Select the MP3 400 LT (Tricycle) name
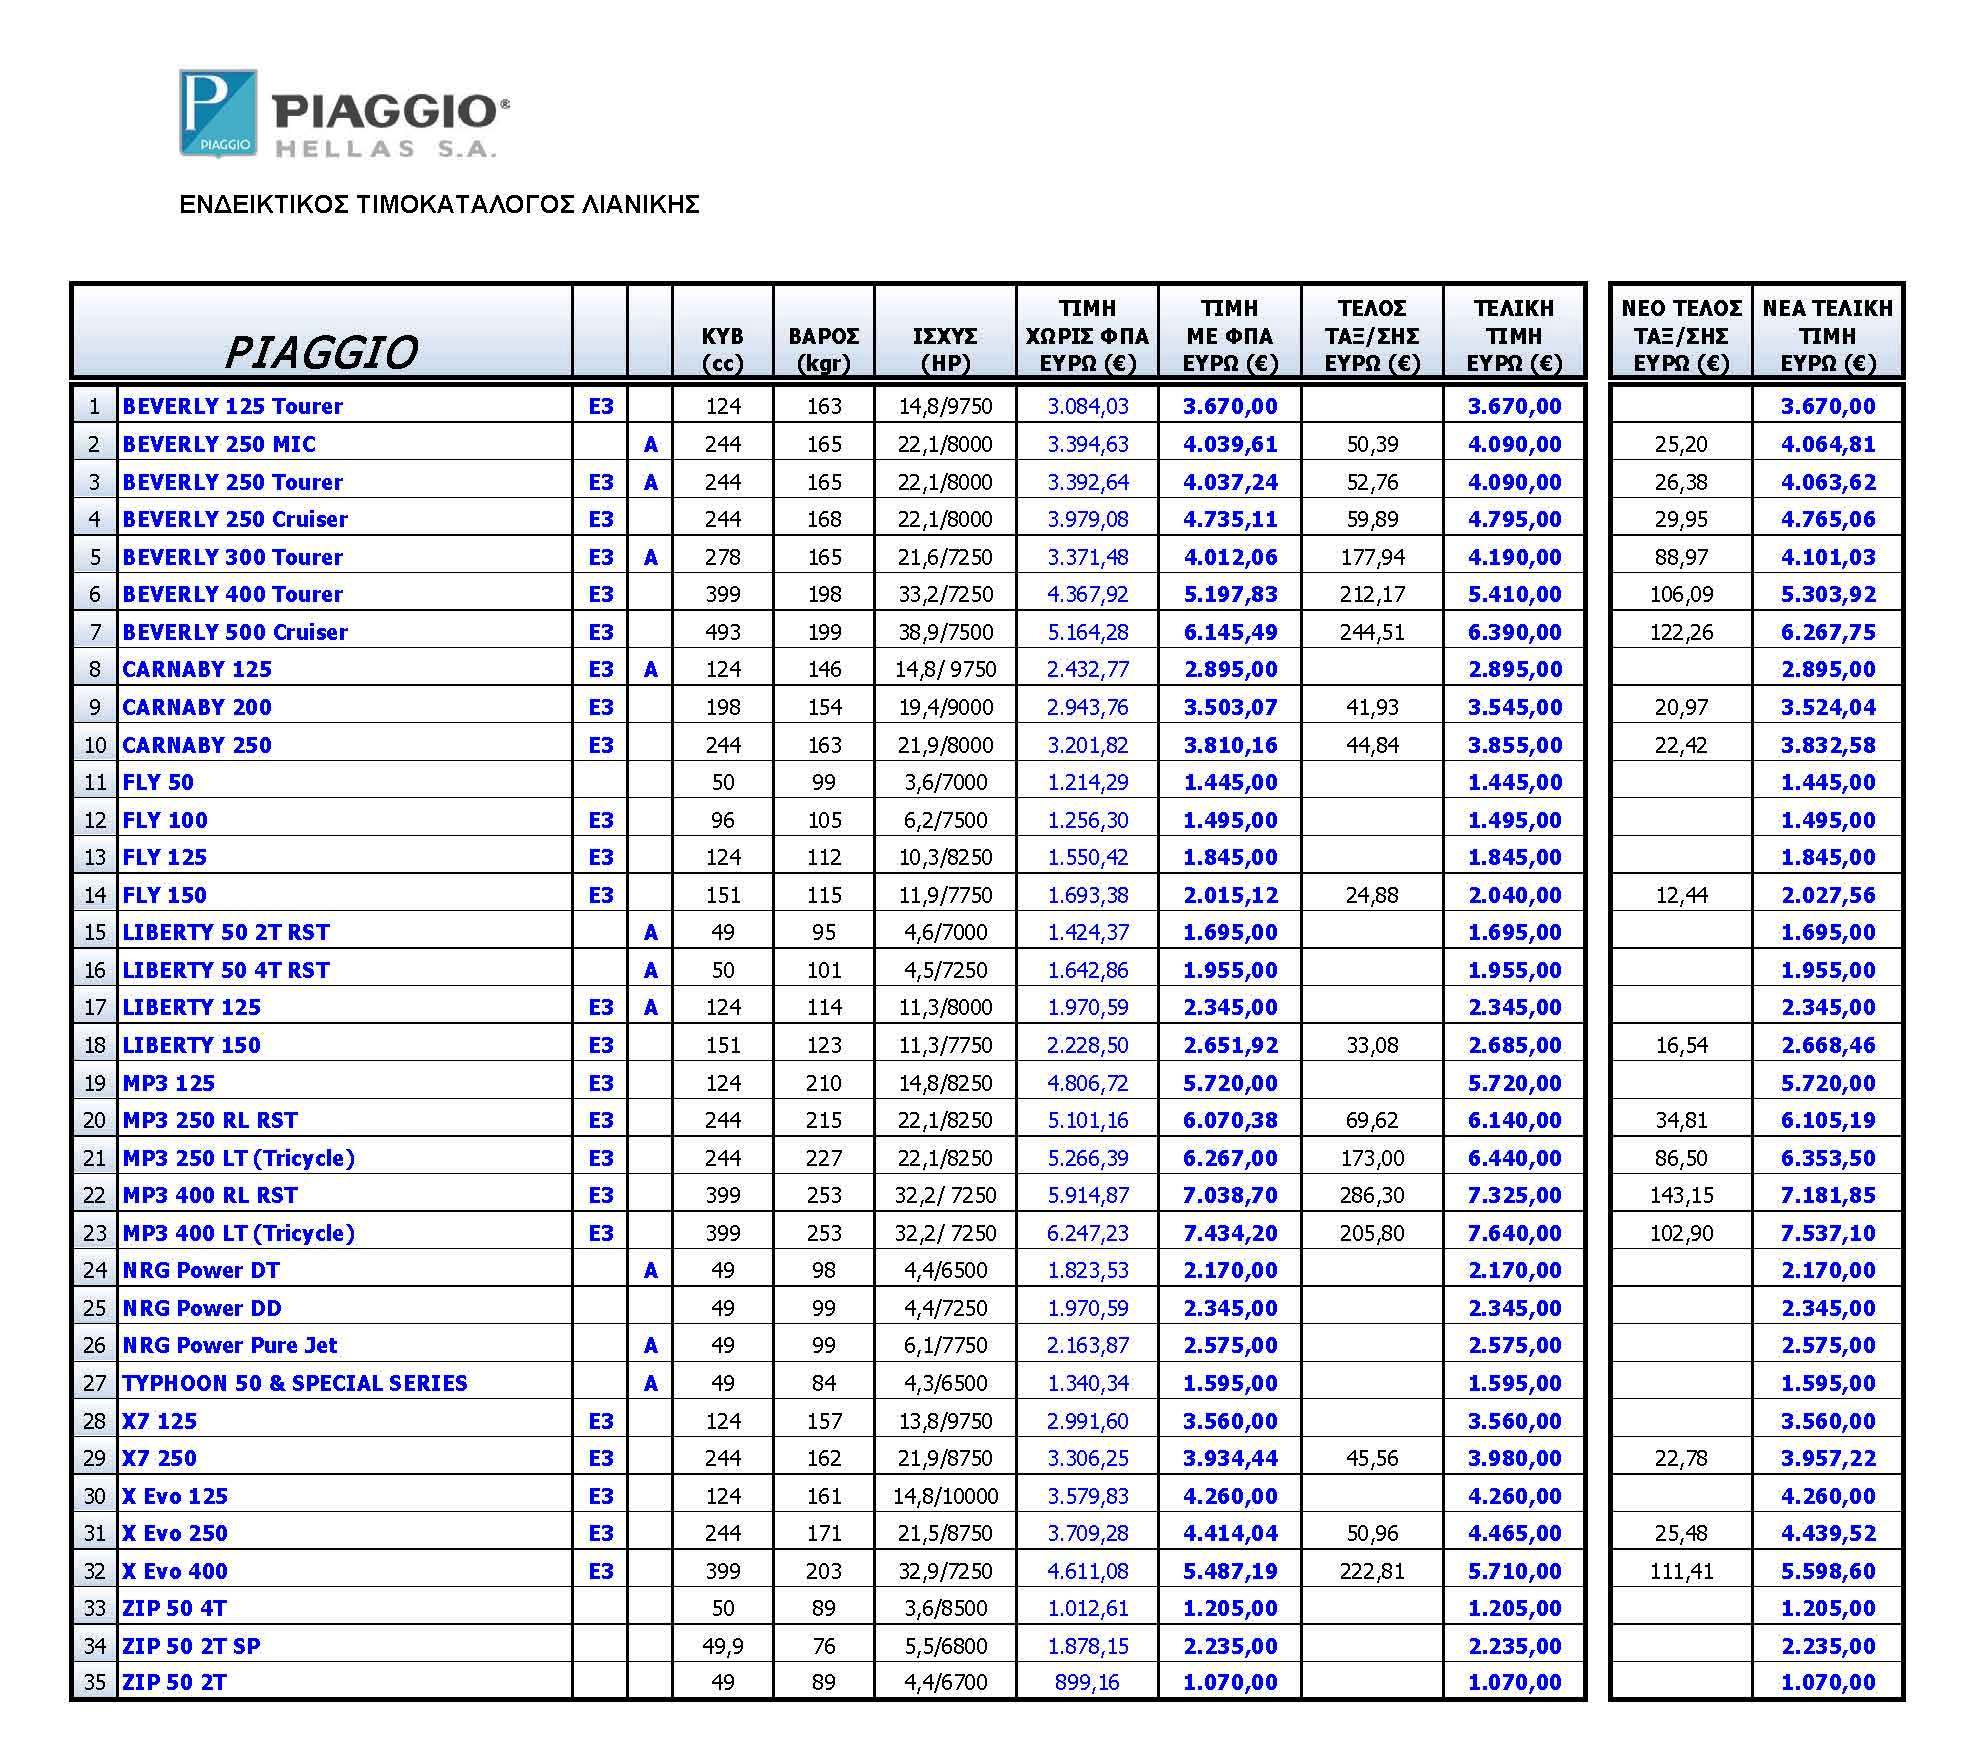This screenshot has height=1746, width=1981. 239,1233
